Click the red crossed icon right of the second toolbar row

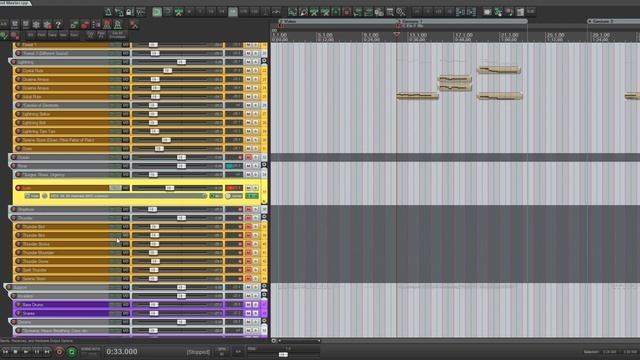pos(133,25)
